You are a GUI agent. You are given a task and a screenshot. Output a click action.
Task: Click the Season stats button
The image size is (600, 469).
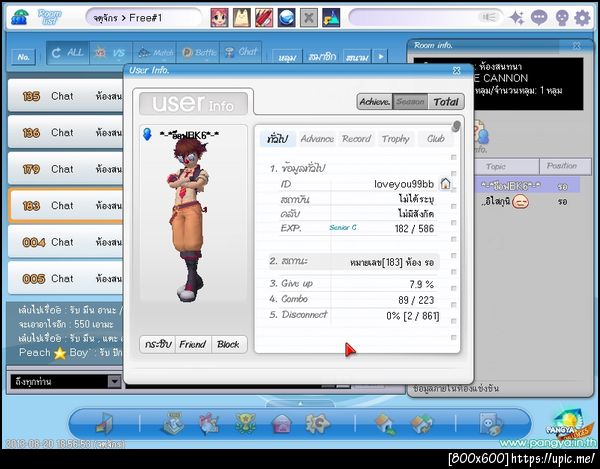[410, 102]
